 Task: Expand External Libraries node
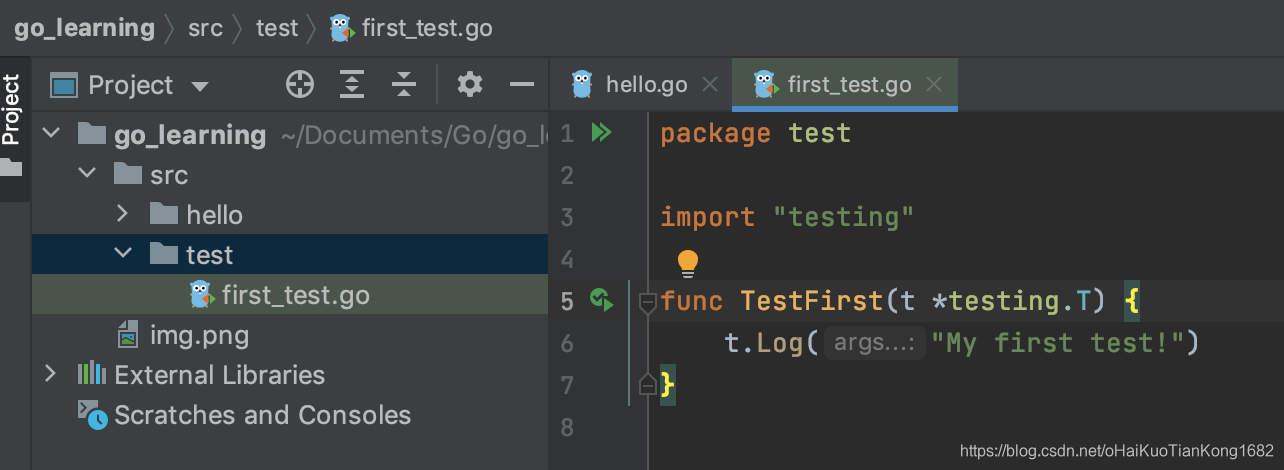[x=50, y=374]
